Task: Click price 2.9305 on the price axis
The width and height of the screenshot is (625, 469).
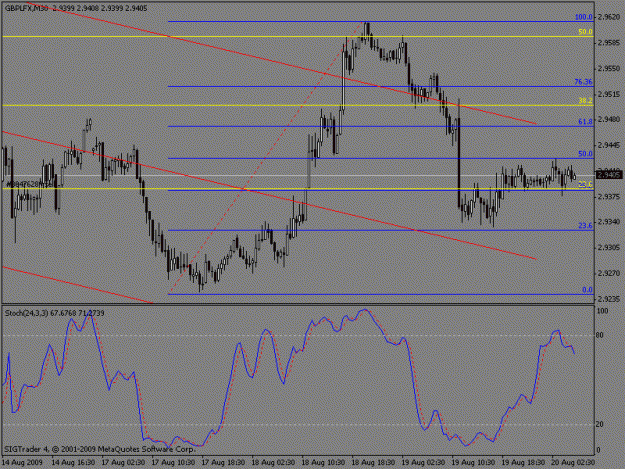Action: point(609,247)
